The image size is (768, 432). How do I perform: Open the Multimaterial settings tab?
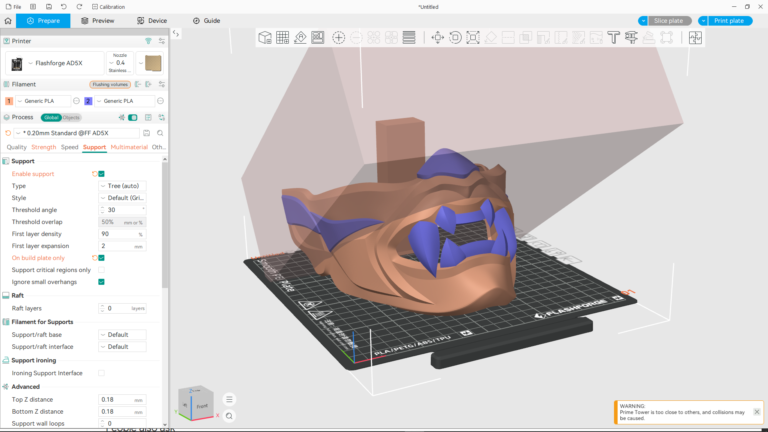tap(129, 147)
